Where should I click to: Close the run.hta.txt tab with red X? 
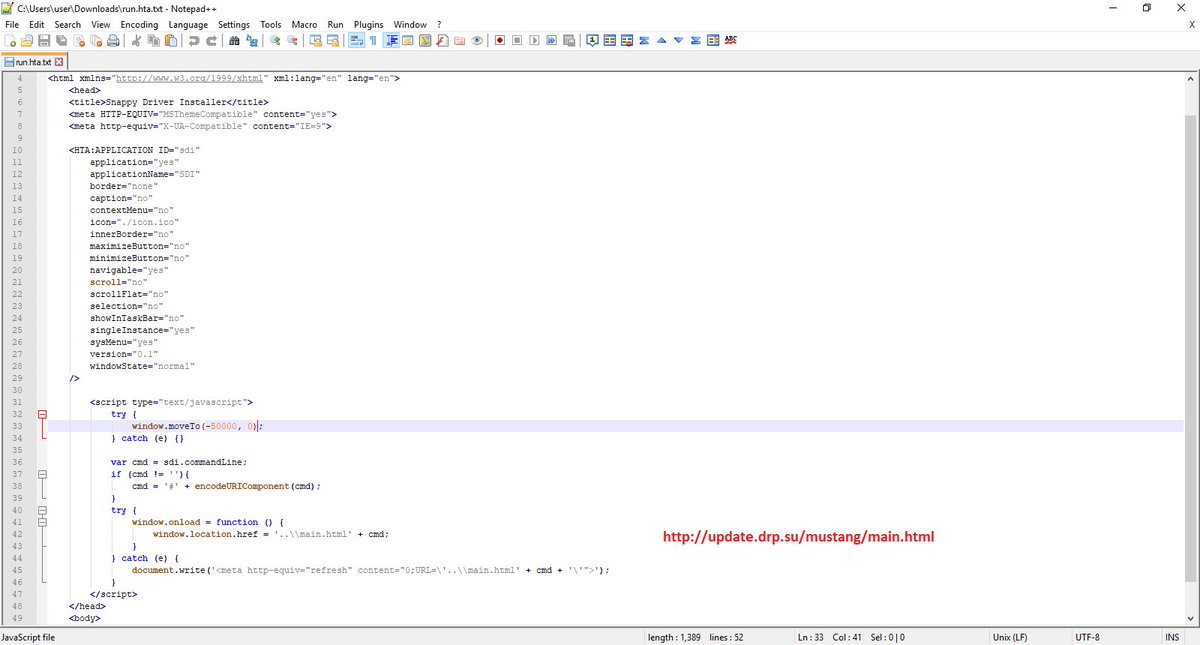tap(59, 62)
